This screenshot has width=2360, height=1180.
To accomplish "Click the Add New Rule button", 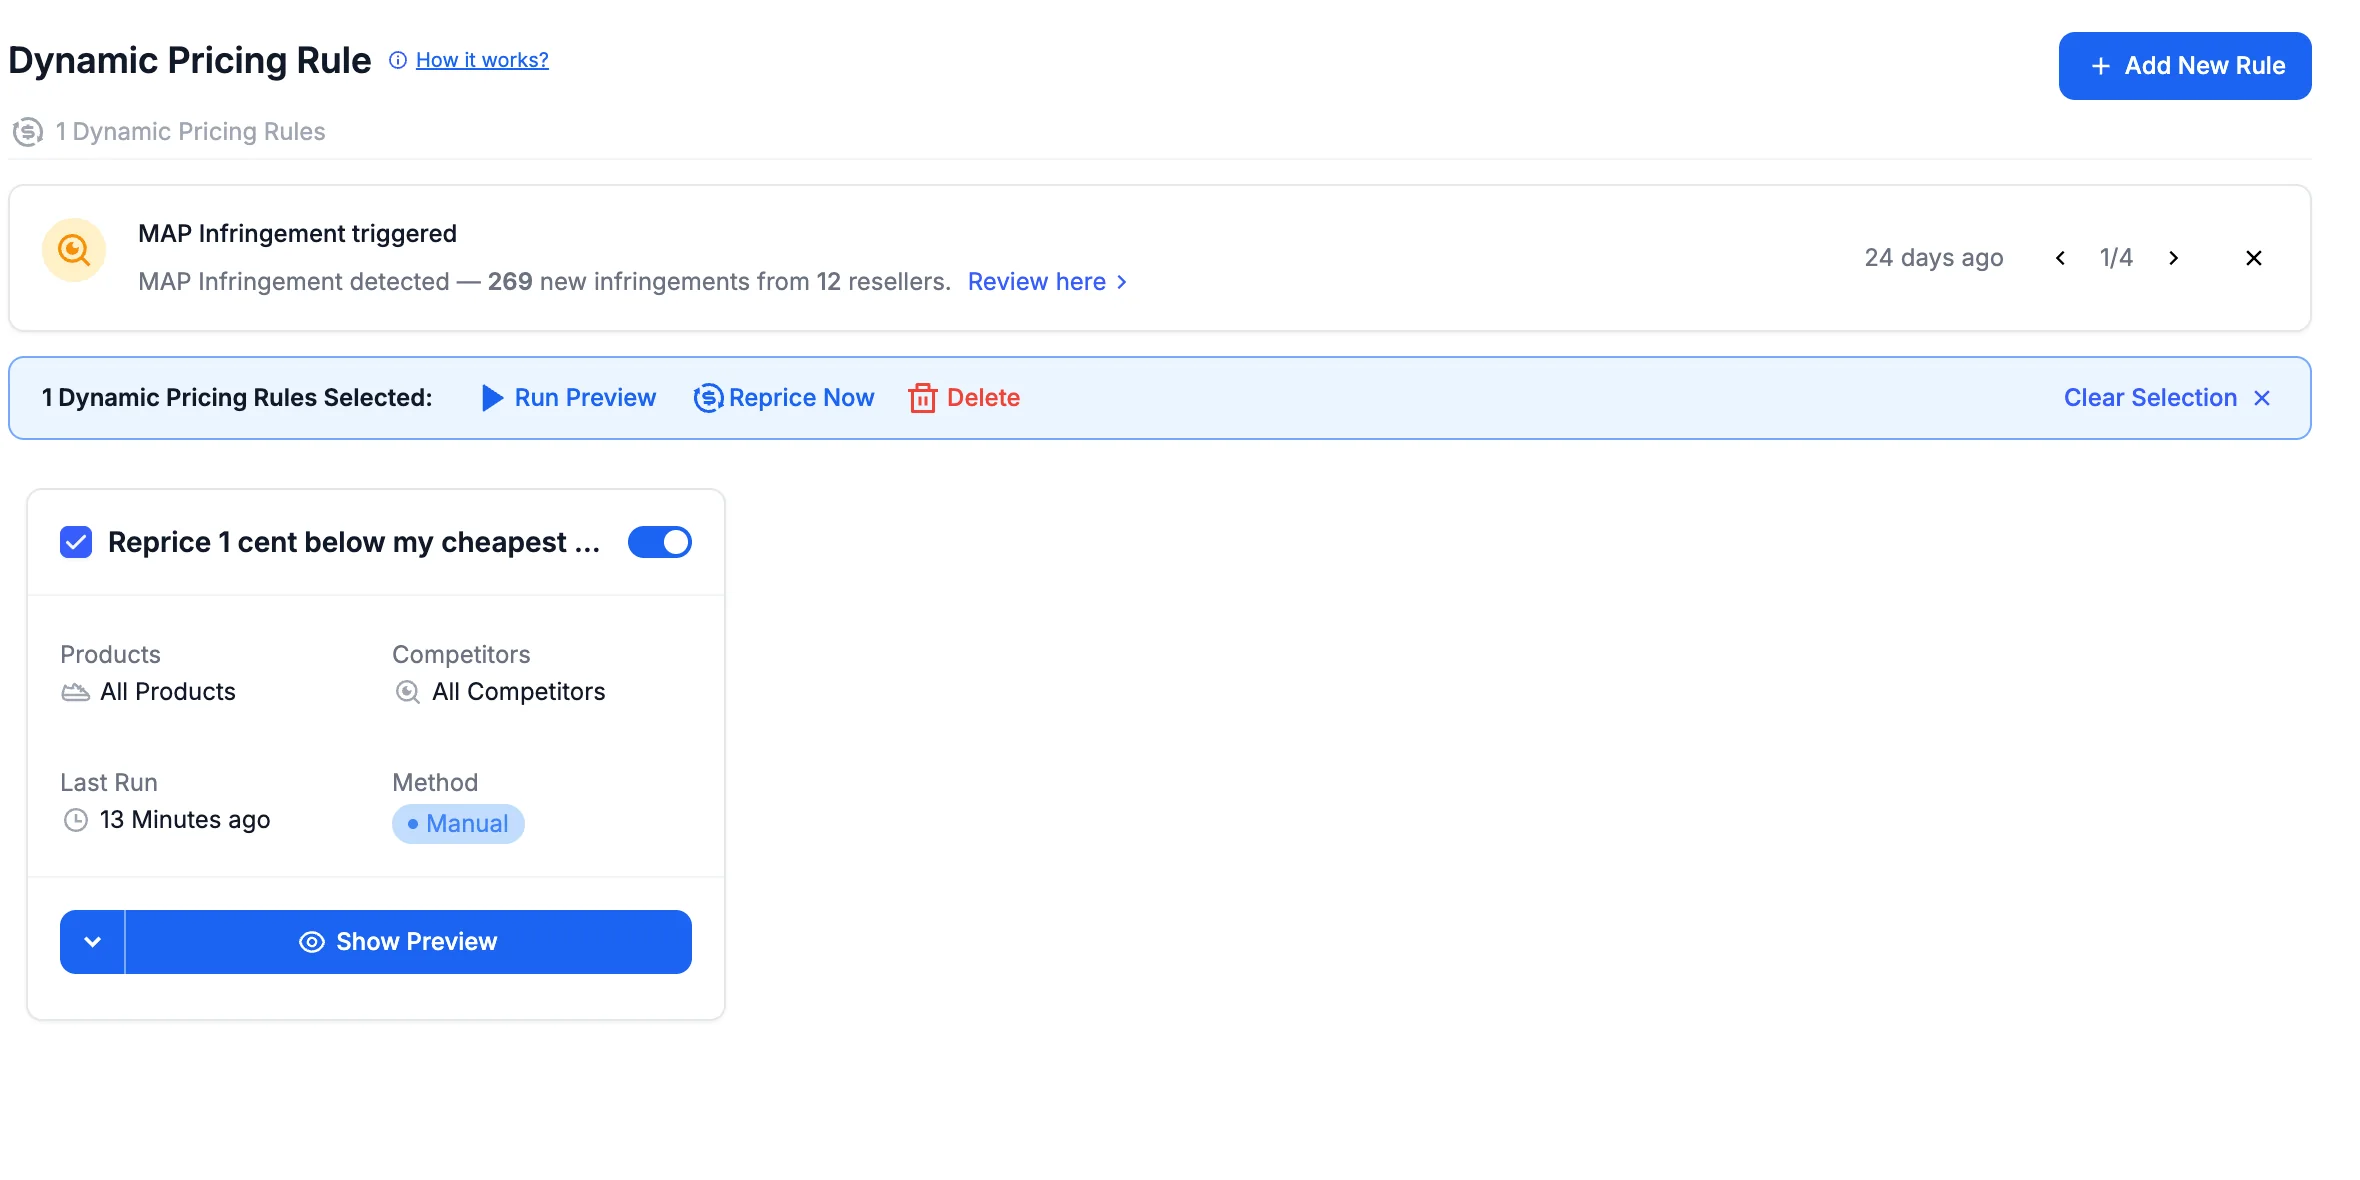I will (x=2185, y=66).
